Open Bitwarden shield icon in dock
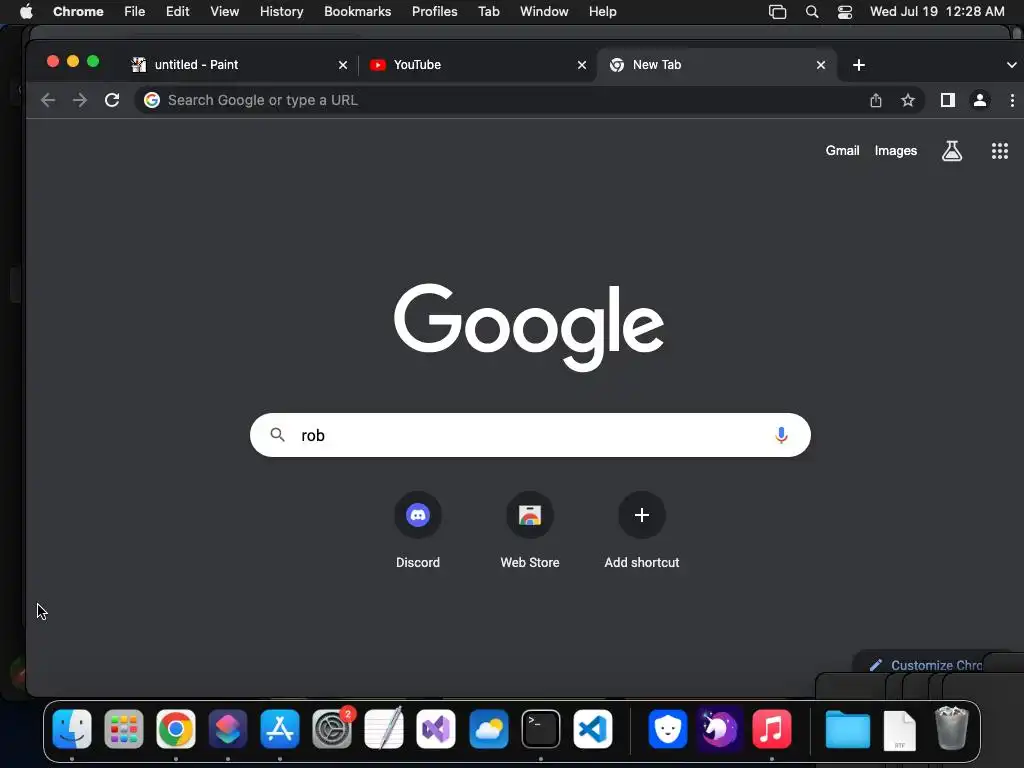 667,729
